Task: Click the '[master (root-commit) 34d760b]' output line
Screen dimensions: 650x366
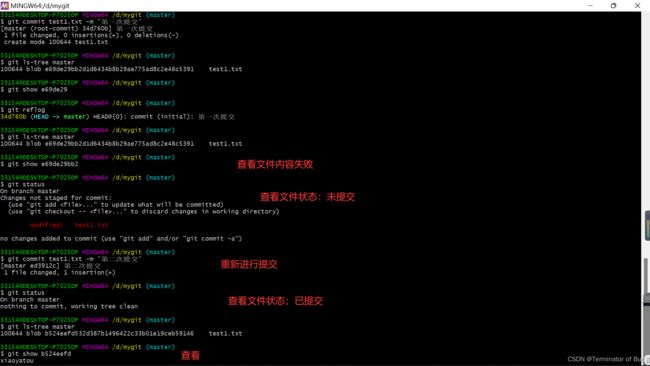Action: pyautogui.click(x=77, y=29)
